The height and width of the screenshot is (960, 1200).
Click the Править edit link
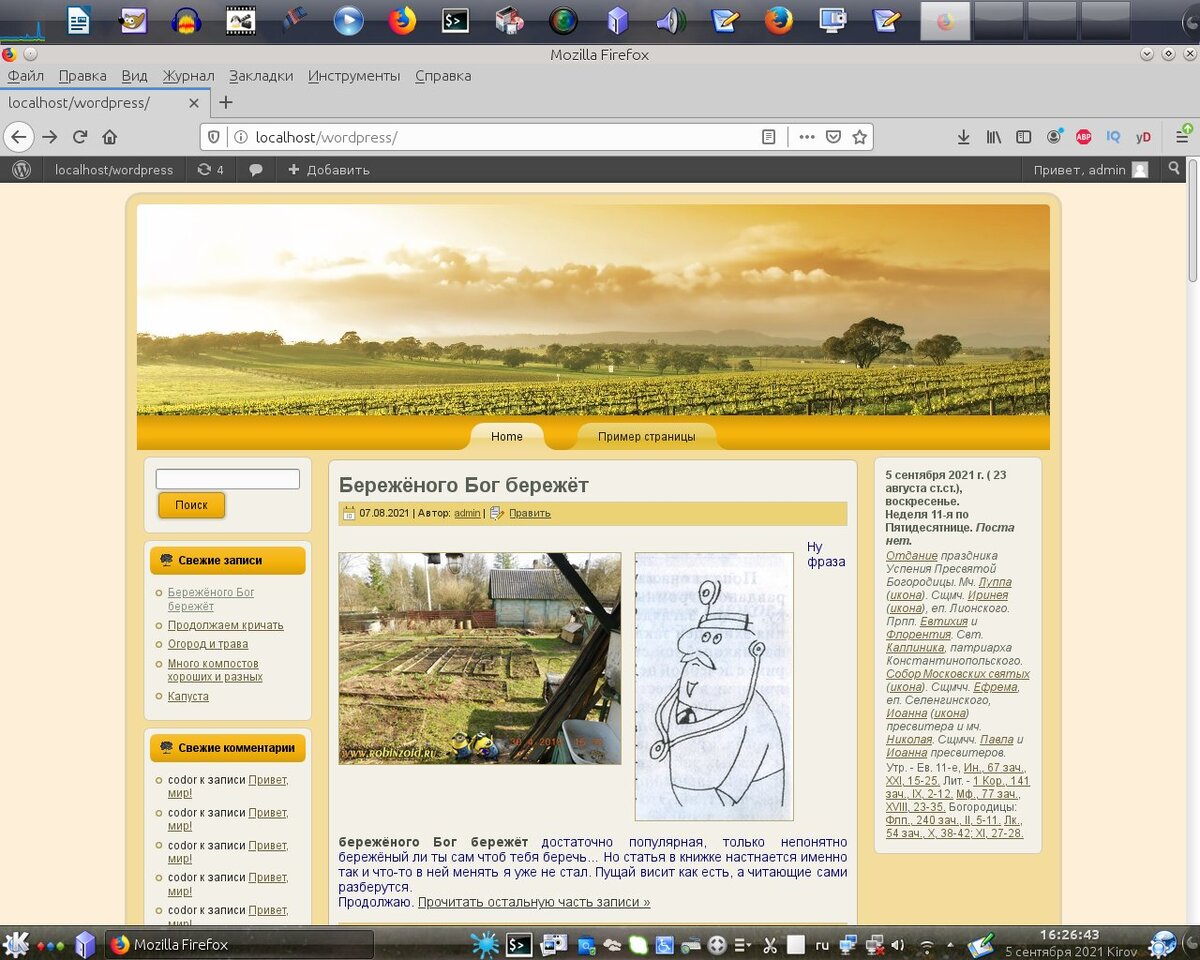(530, 513)
